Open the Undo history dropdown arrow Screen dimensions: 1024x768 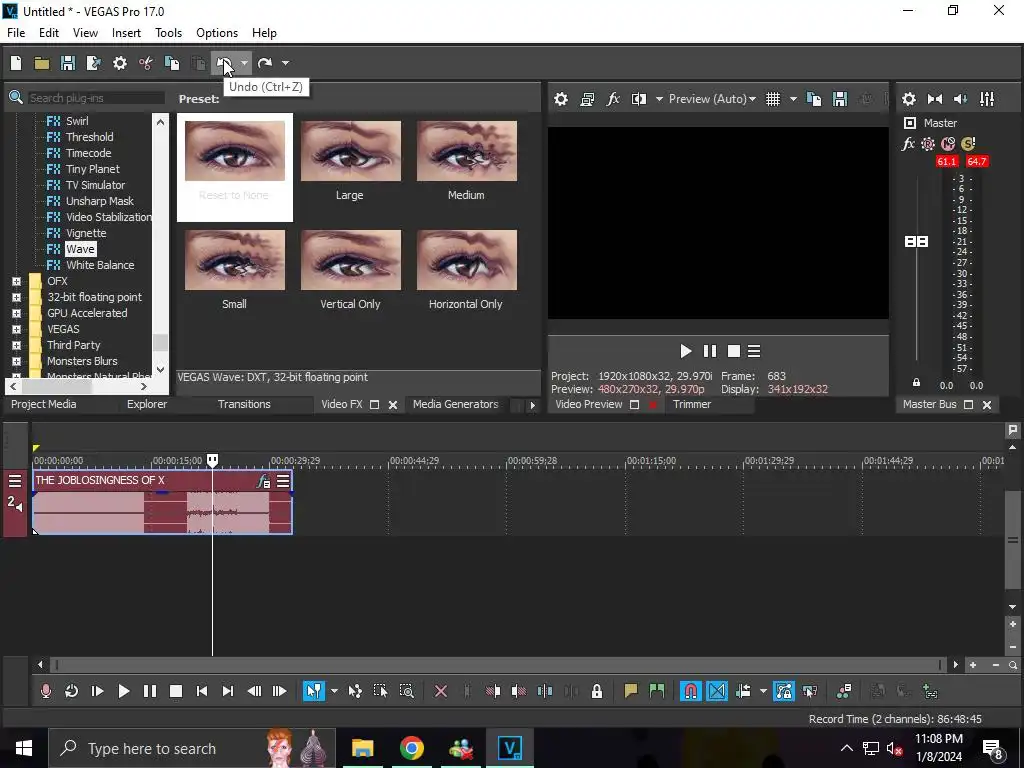click(244, 63)
